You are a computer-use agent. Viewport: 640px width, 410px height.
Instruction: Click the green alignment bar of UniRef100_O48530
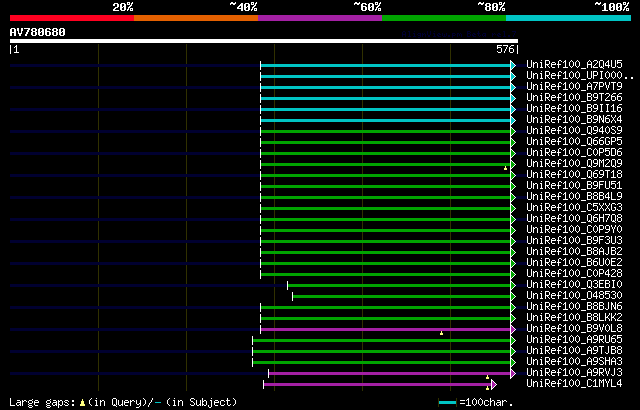(x=401, y=296)
